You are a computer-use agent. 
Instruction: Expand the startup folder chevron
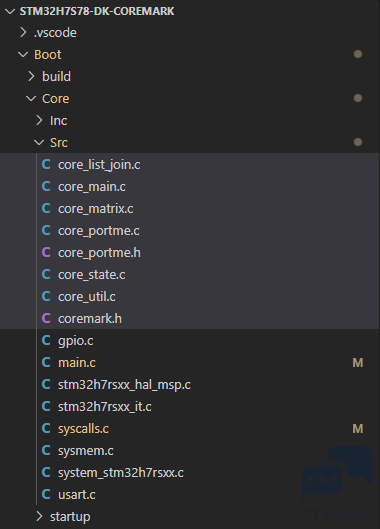point(39,517)
